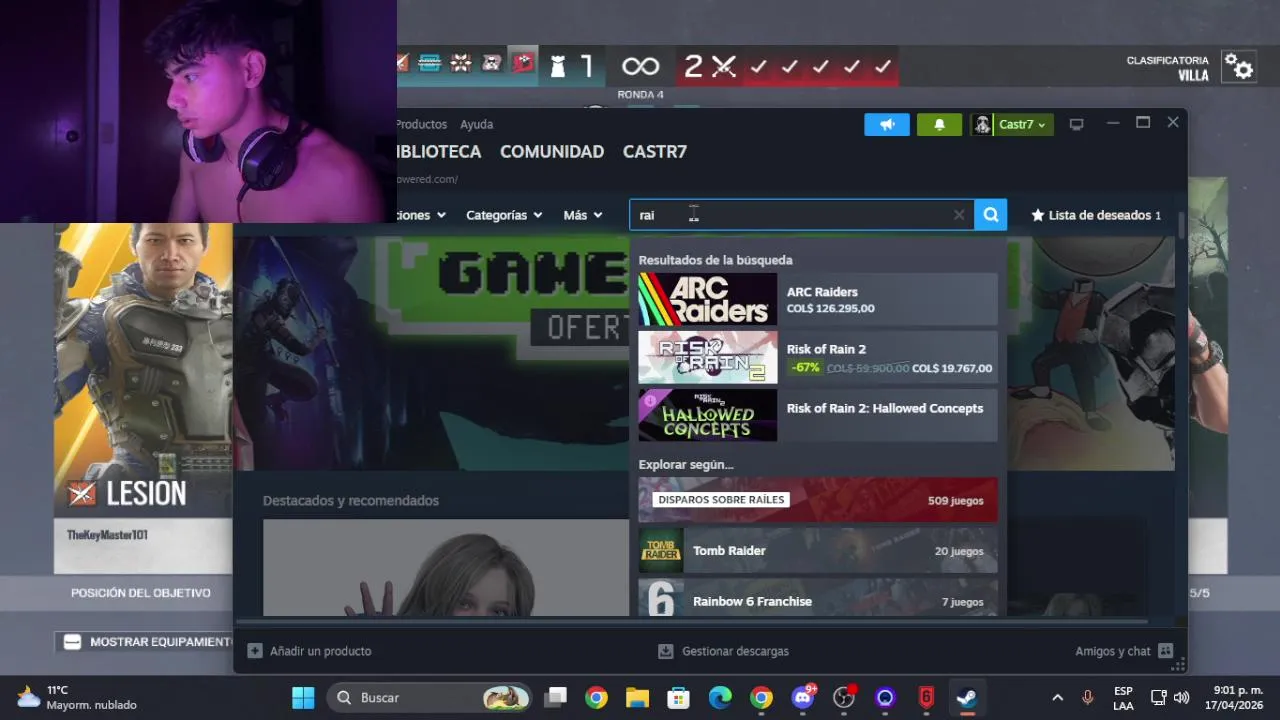Open the first Google Chrome taskbar icon
The height and width of the screenshot is (720, 1280).
[596, 697]
